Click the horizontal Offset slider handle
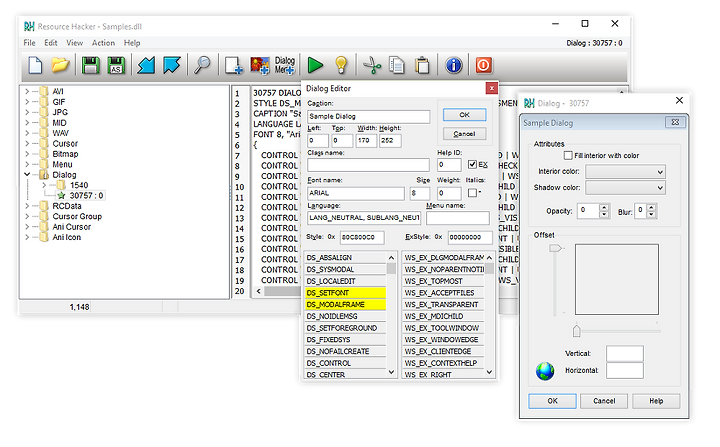720x447 pixels. [x=577, y=330]
